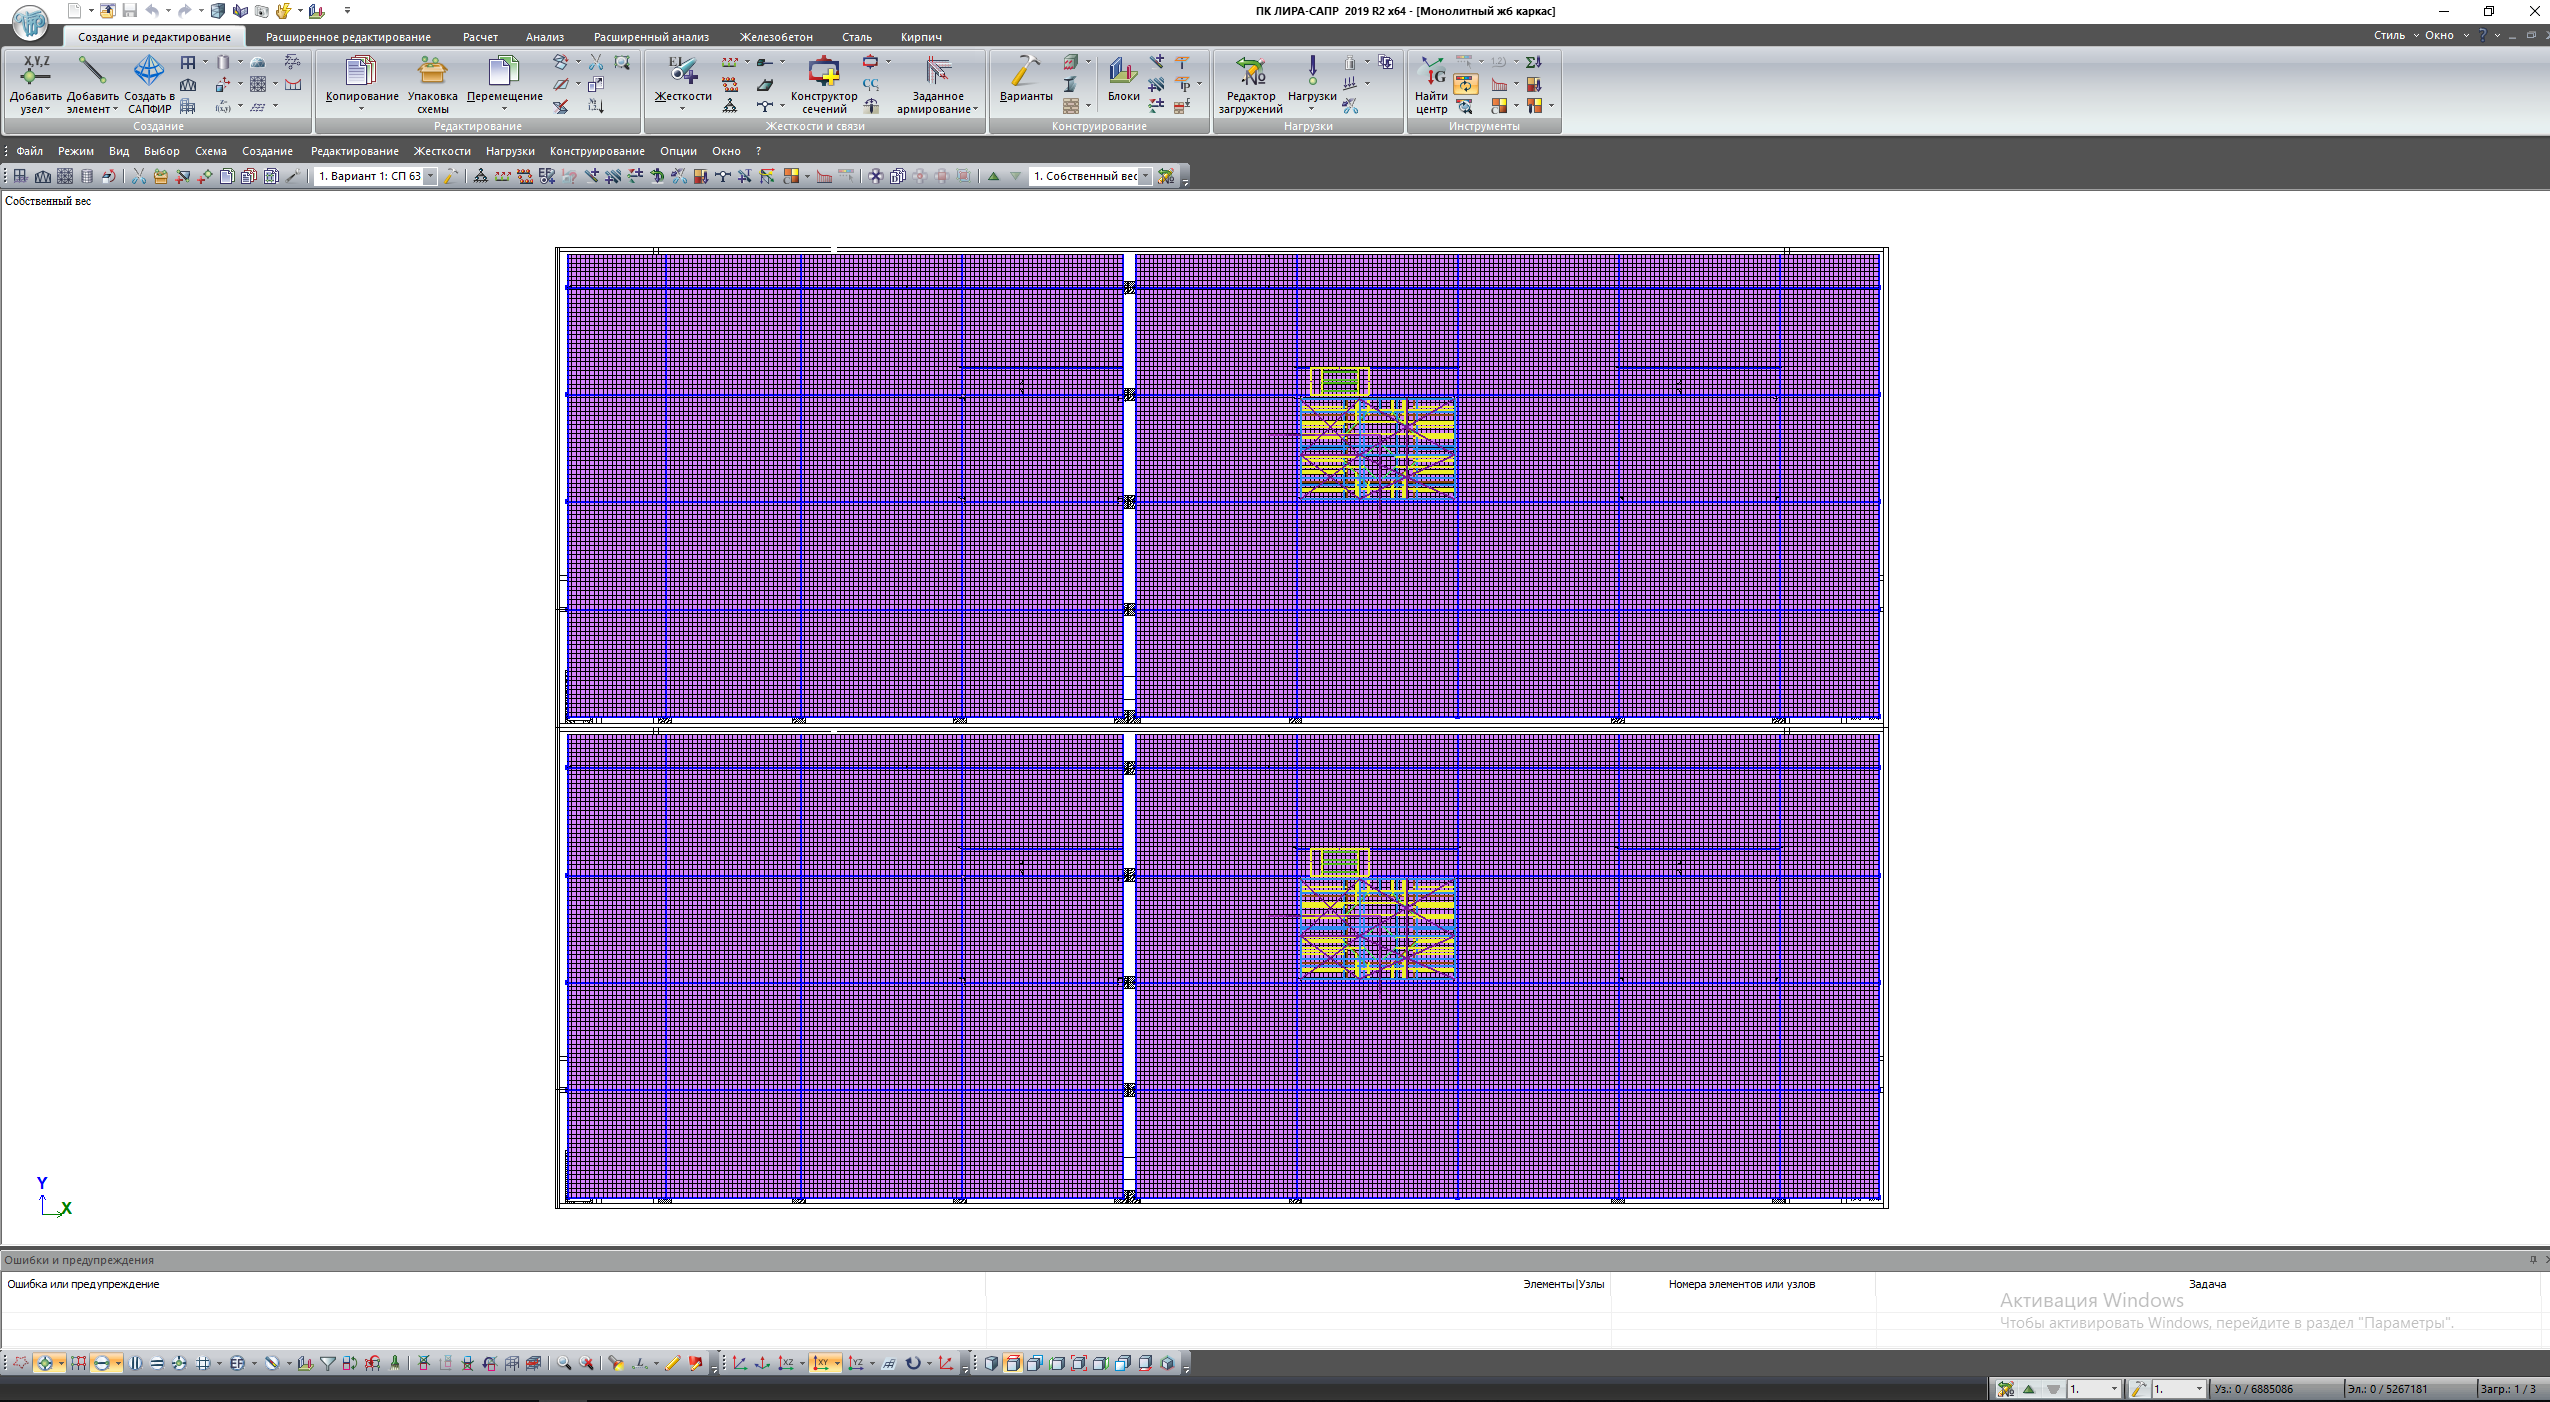Toggle the XZ plane projection view

(786, 1363)
